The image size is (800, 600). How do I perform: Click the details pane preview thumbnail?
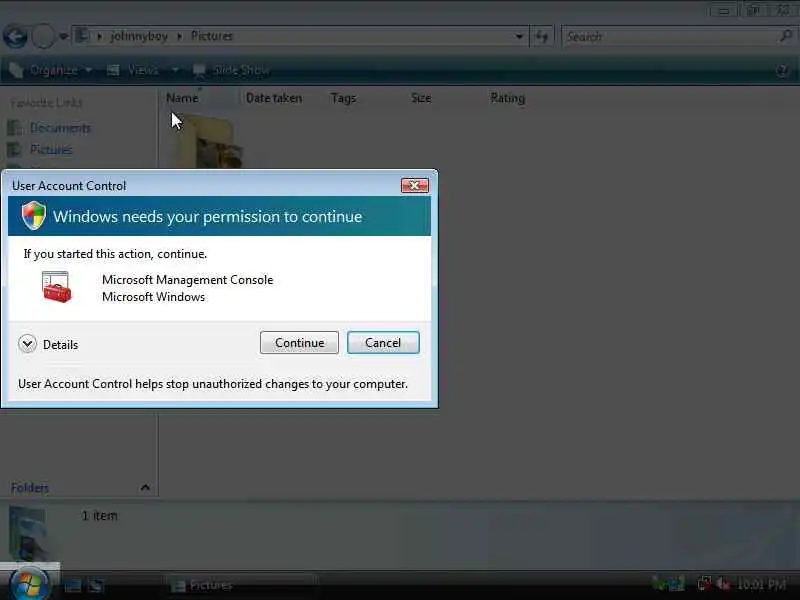coord(28,533)
